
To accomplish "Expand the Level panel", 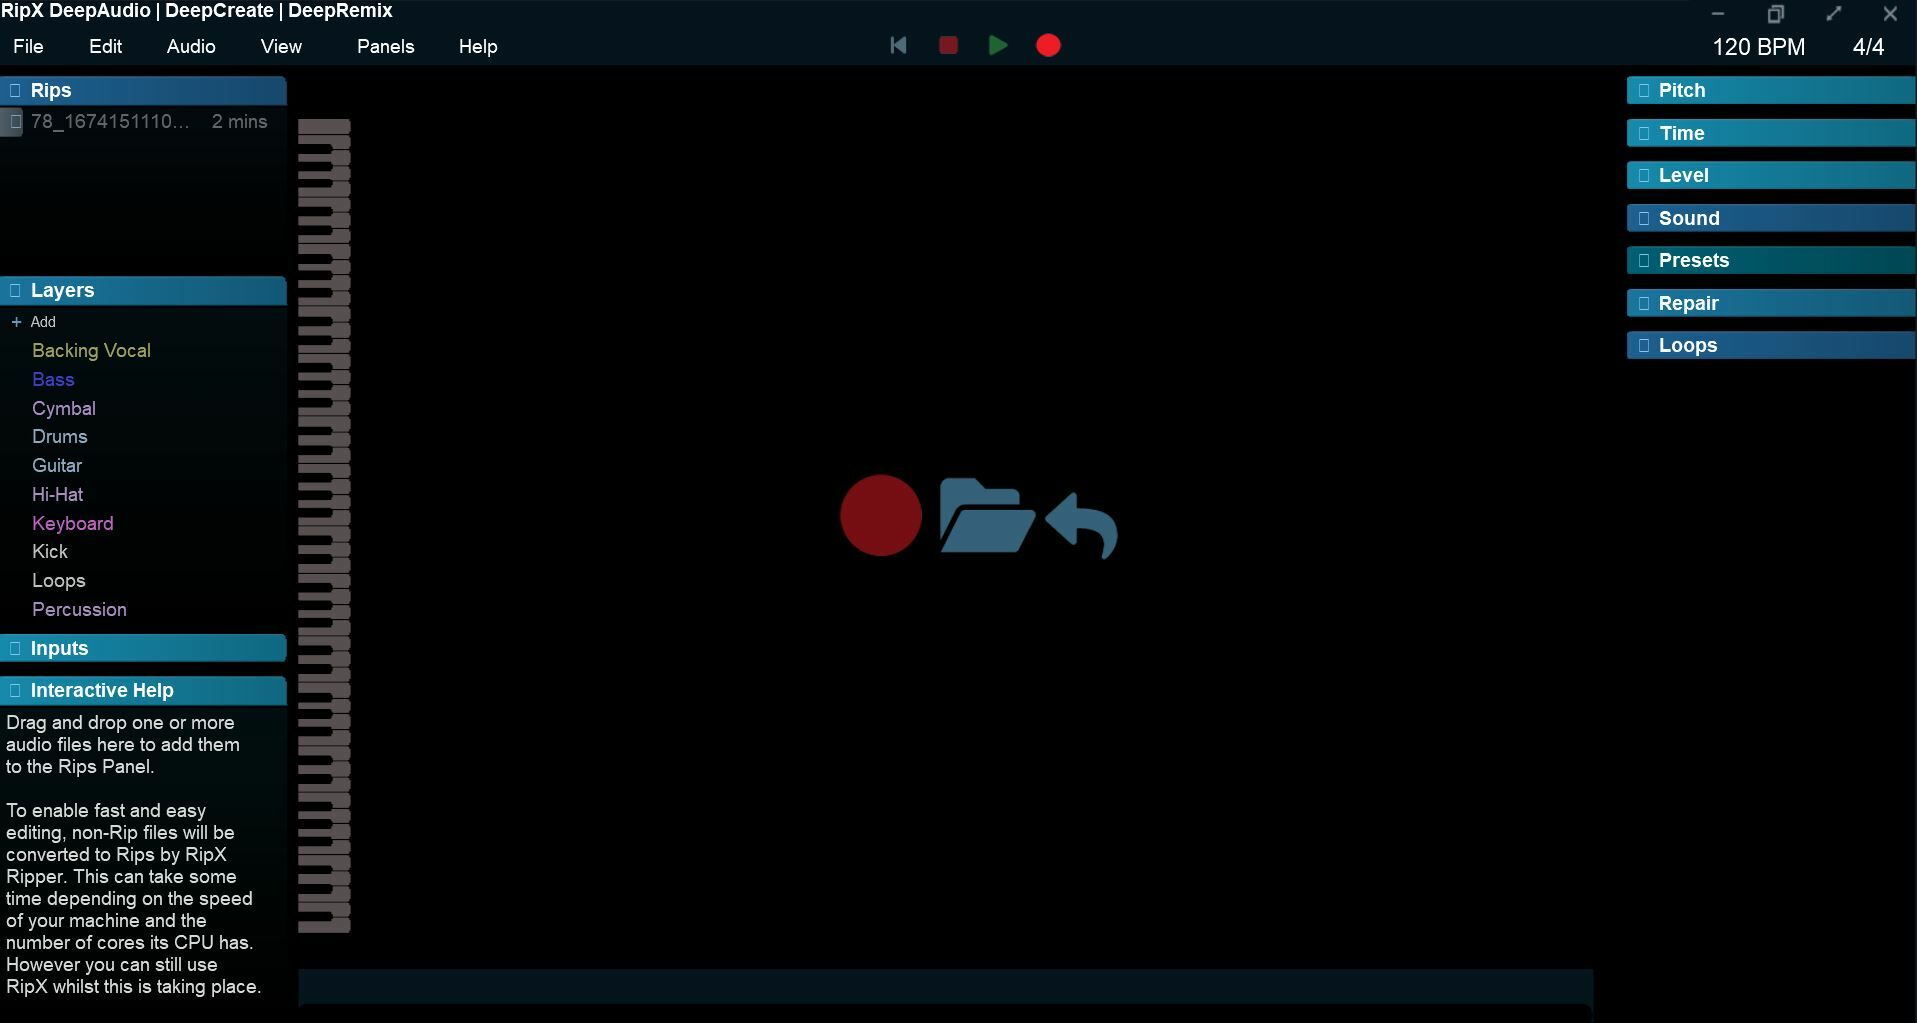I will (1770, 175).
